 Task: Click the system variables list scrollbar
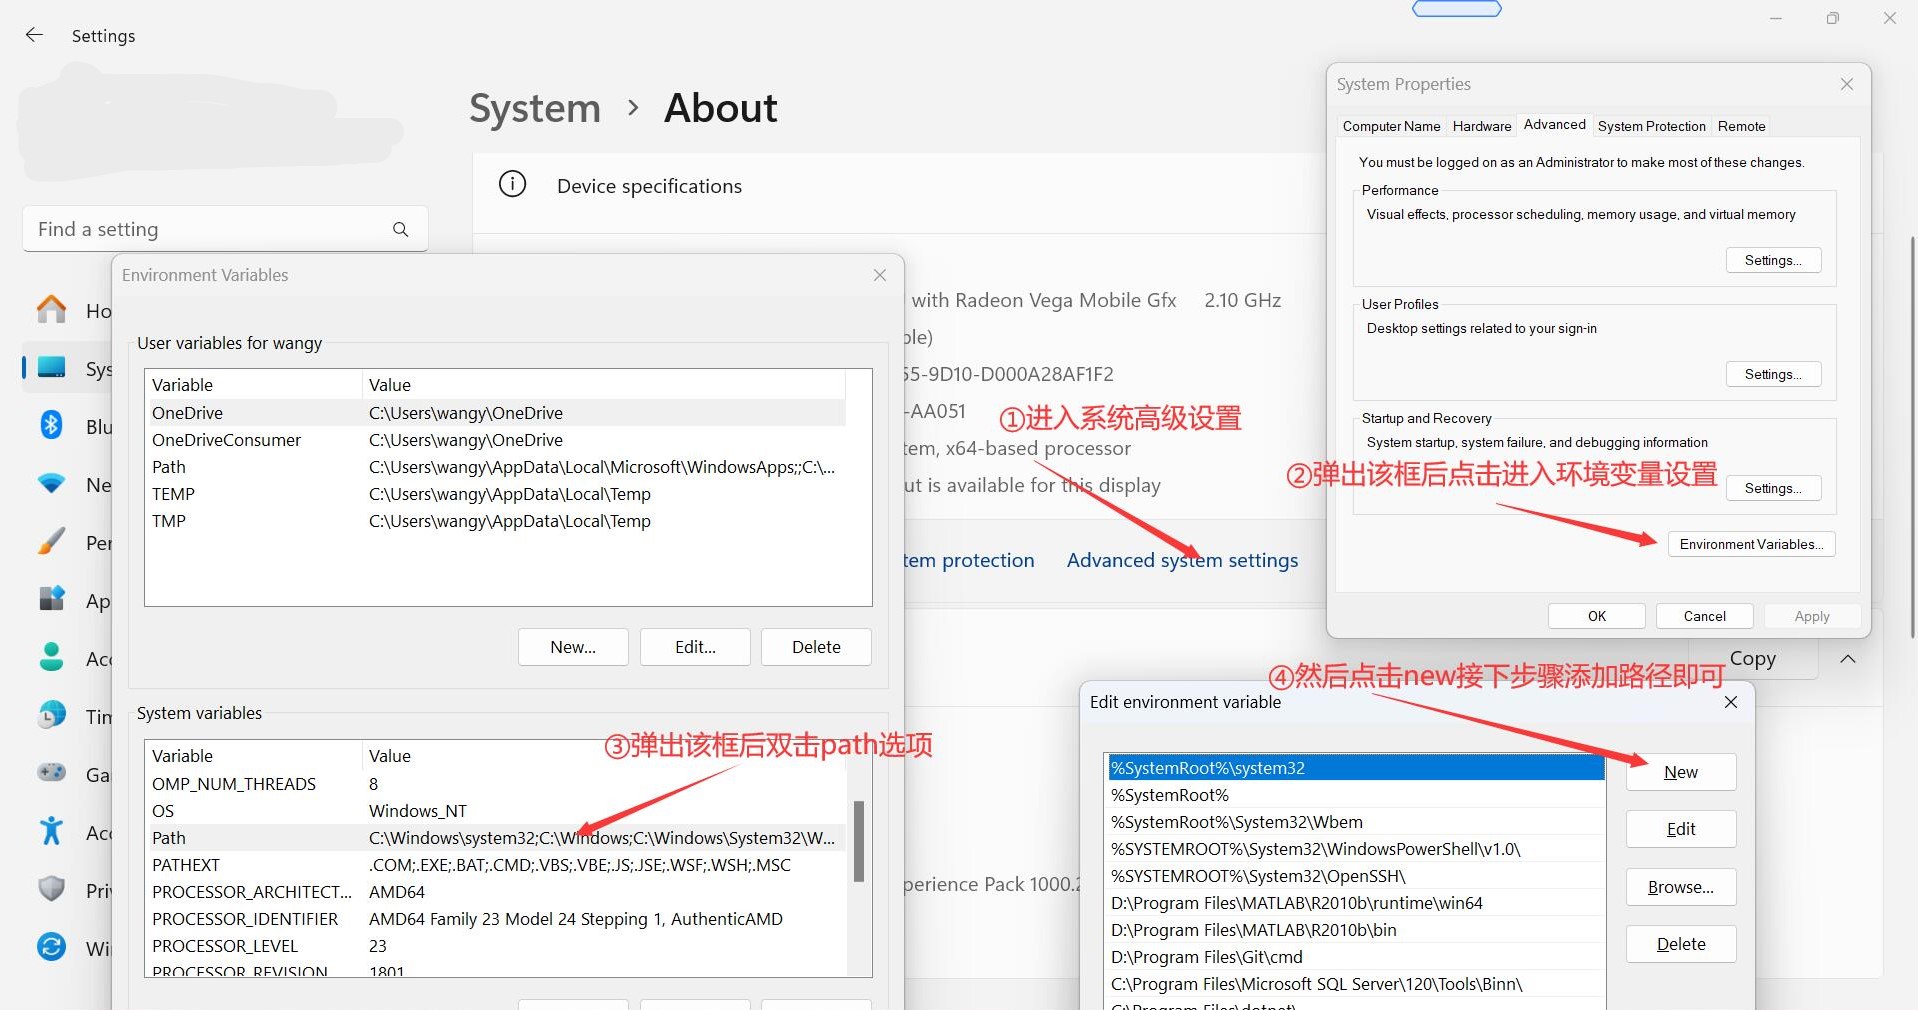pyautogui.click(x=859, y=841)
